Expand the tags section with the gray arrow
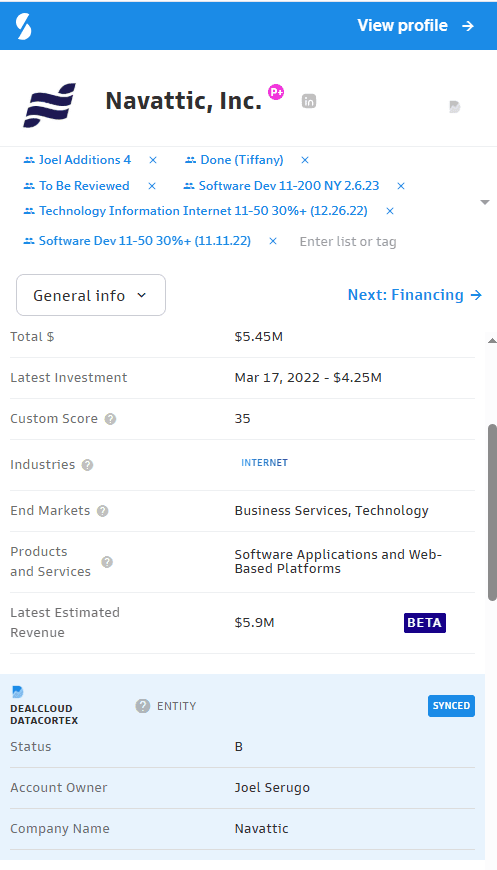This screenshot has height=870, width=497. tap(485, 203)
